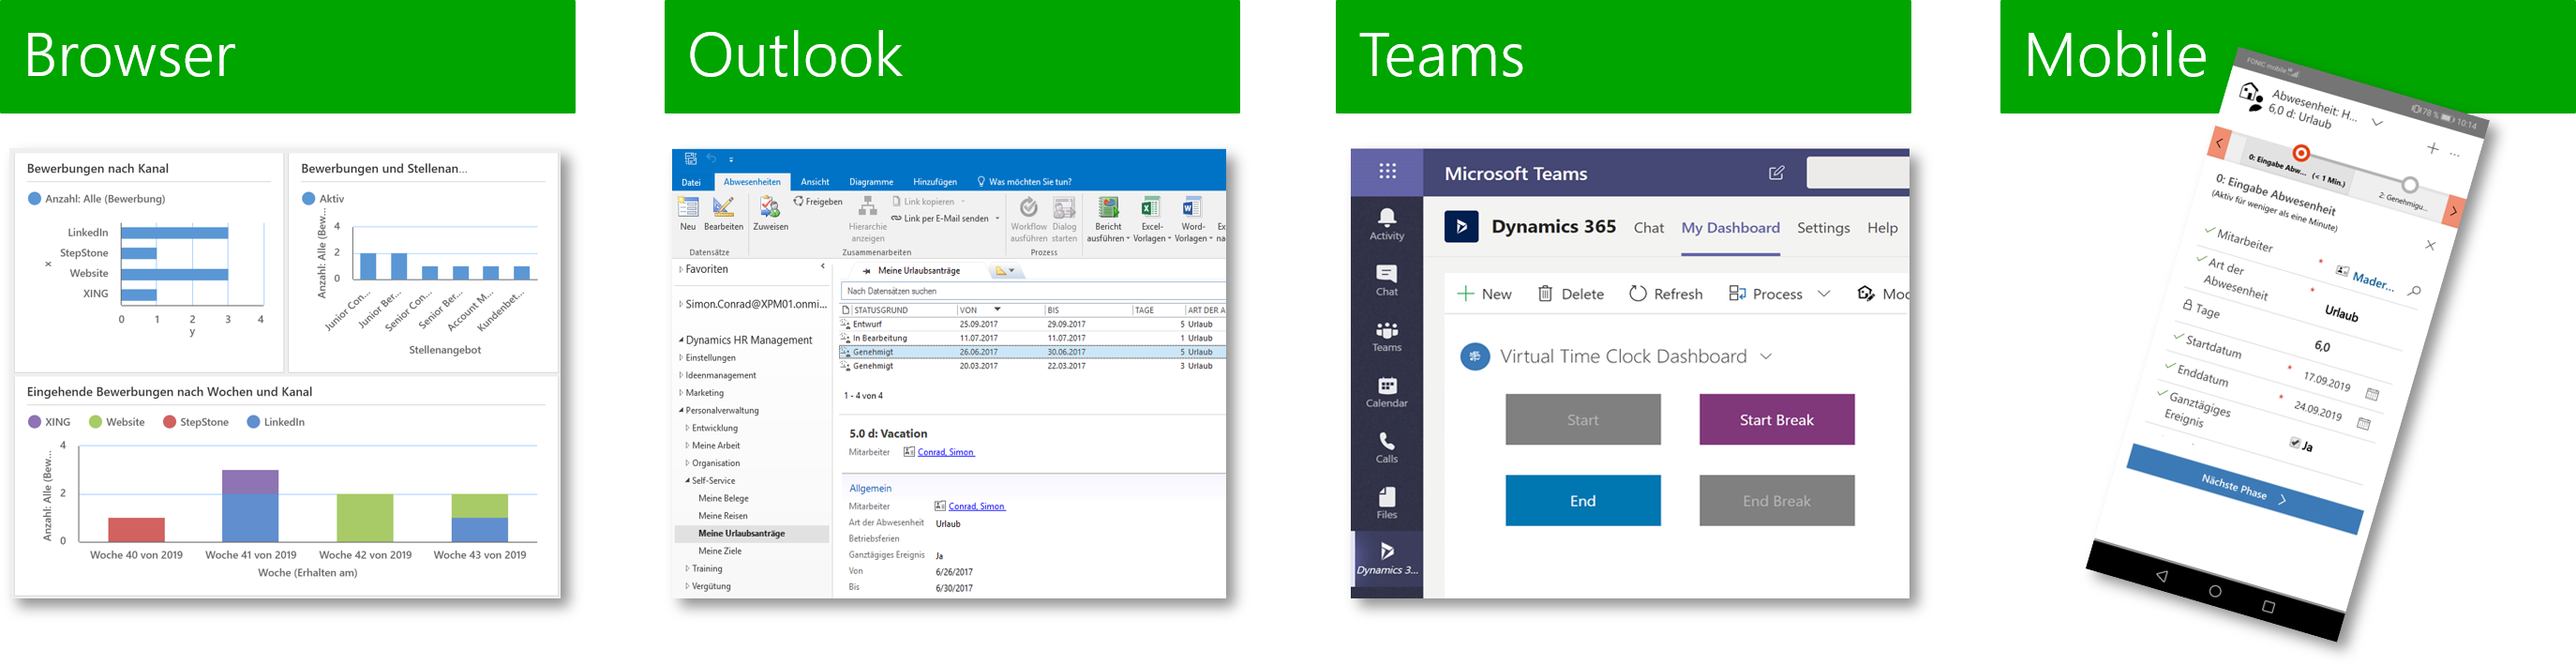
Task: Expand the Training tree node in Outlook
Action: click(x=687, y=569)
